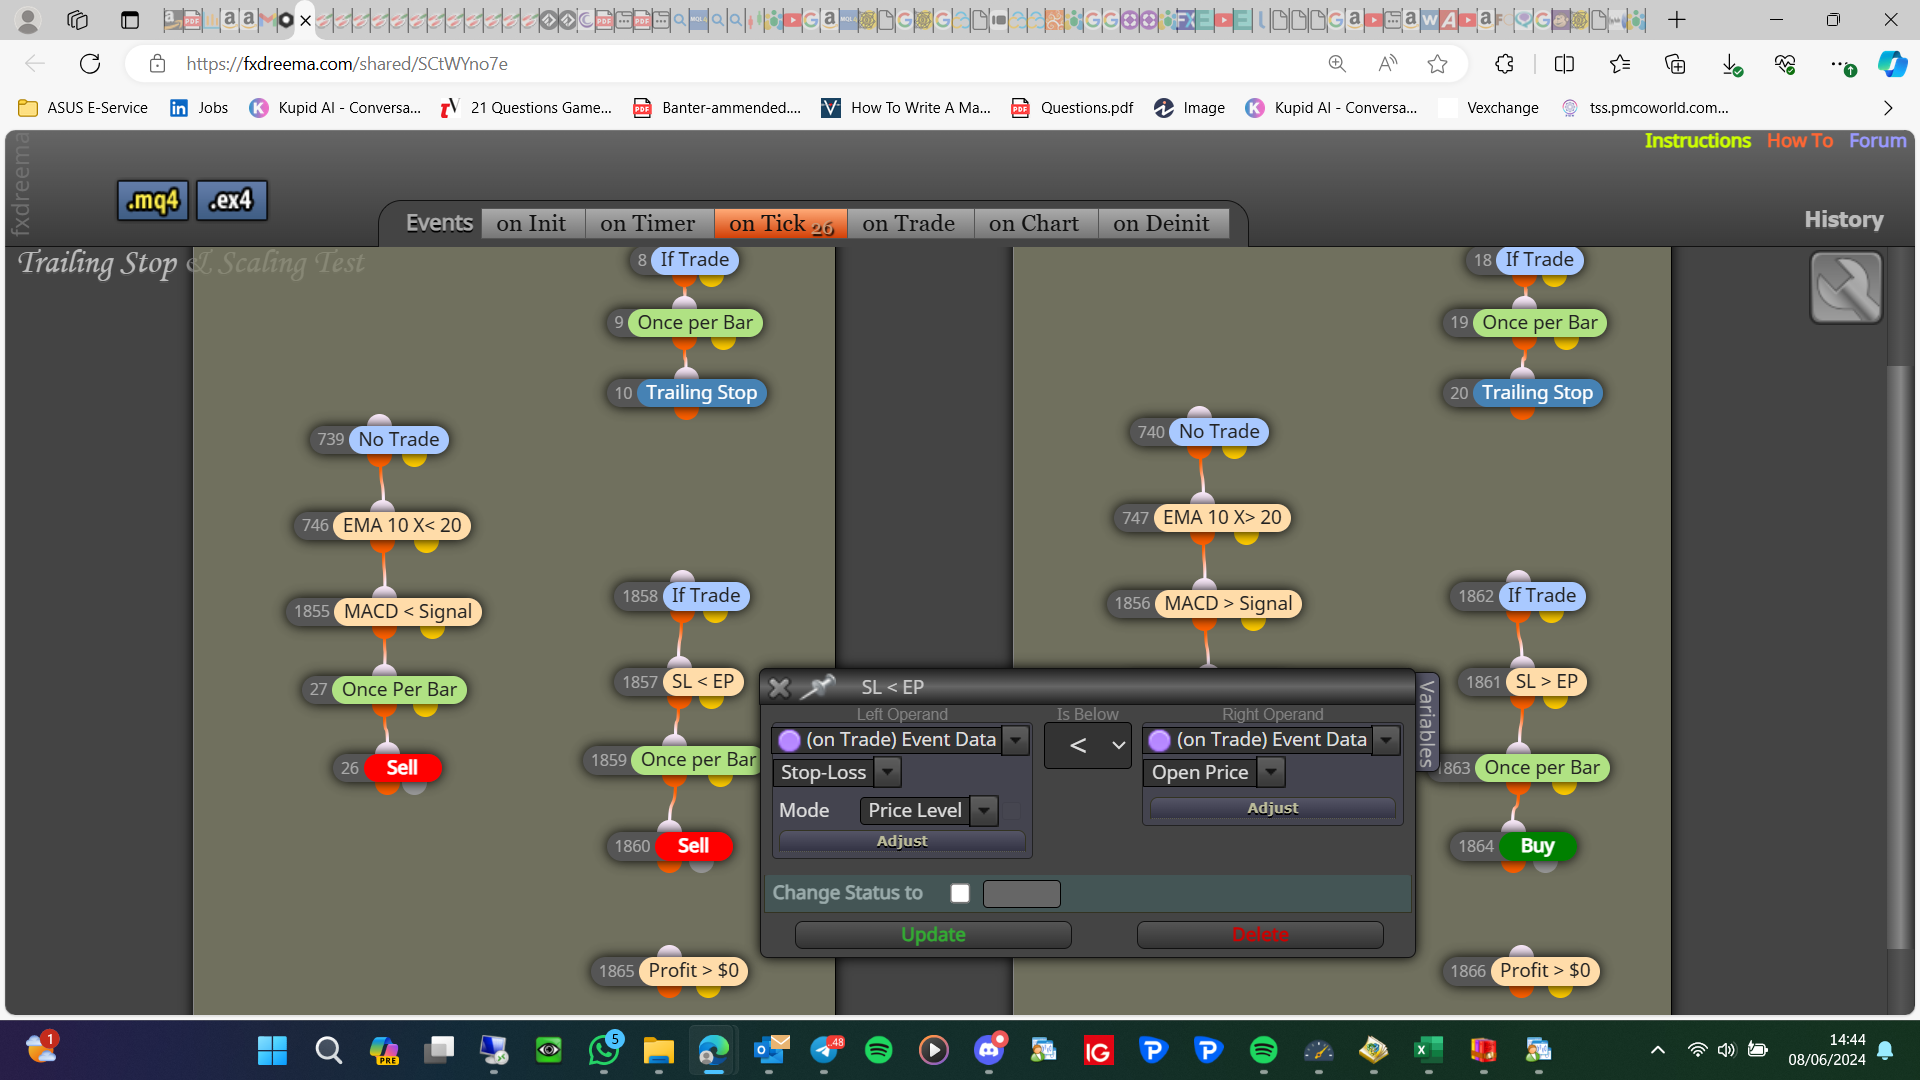Expand the Stop-Loss dropdown
Viewport: 1920px width, 1080px height.
click(888, 772)
